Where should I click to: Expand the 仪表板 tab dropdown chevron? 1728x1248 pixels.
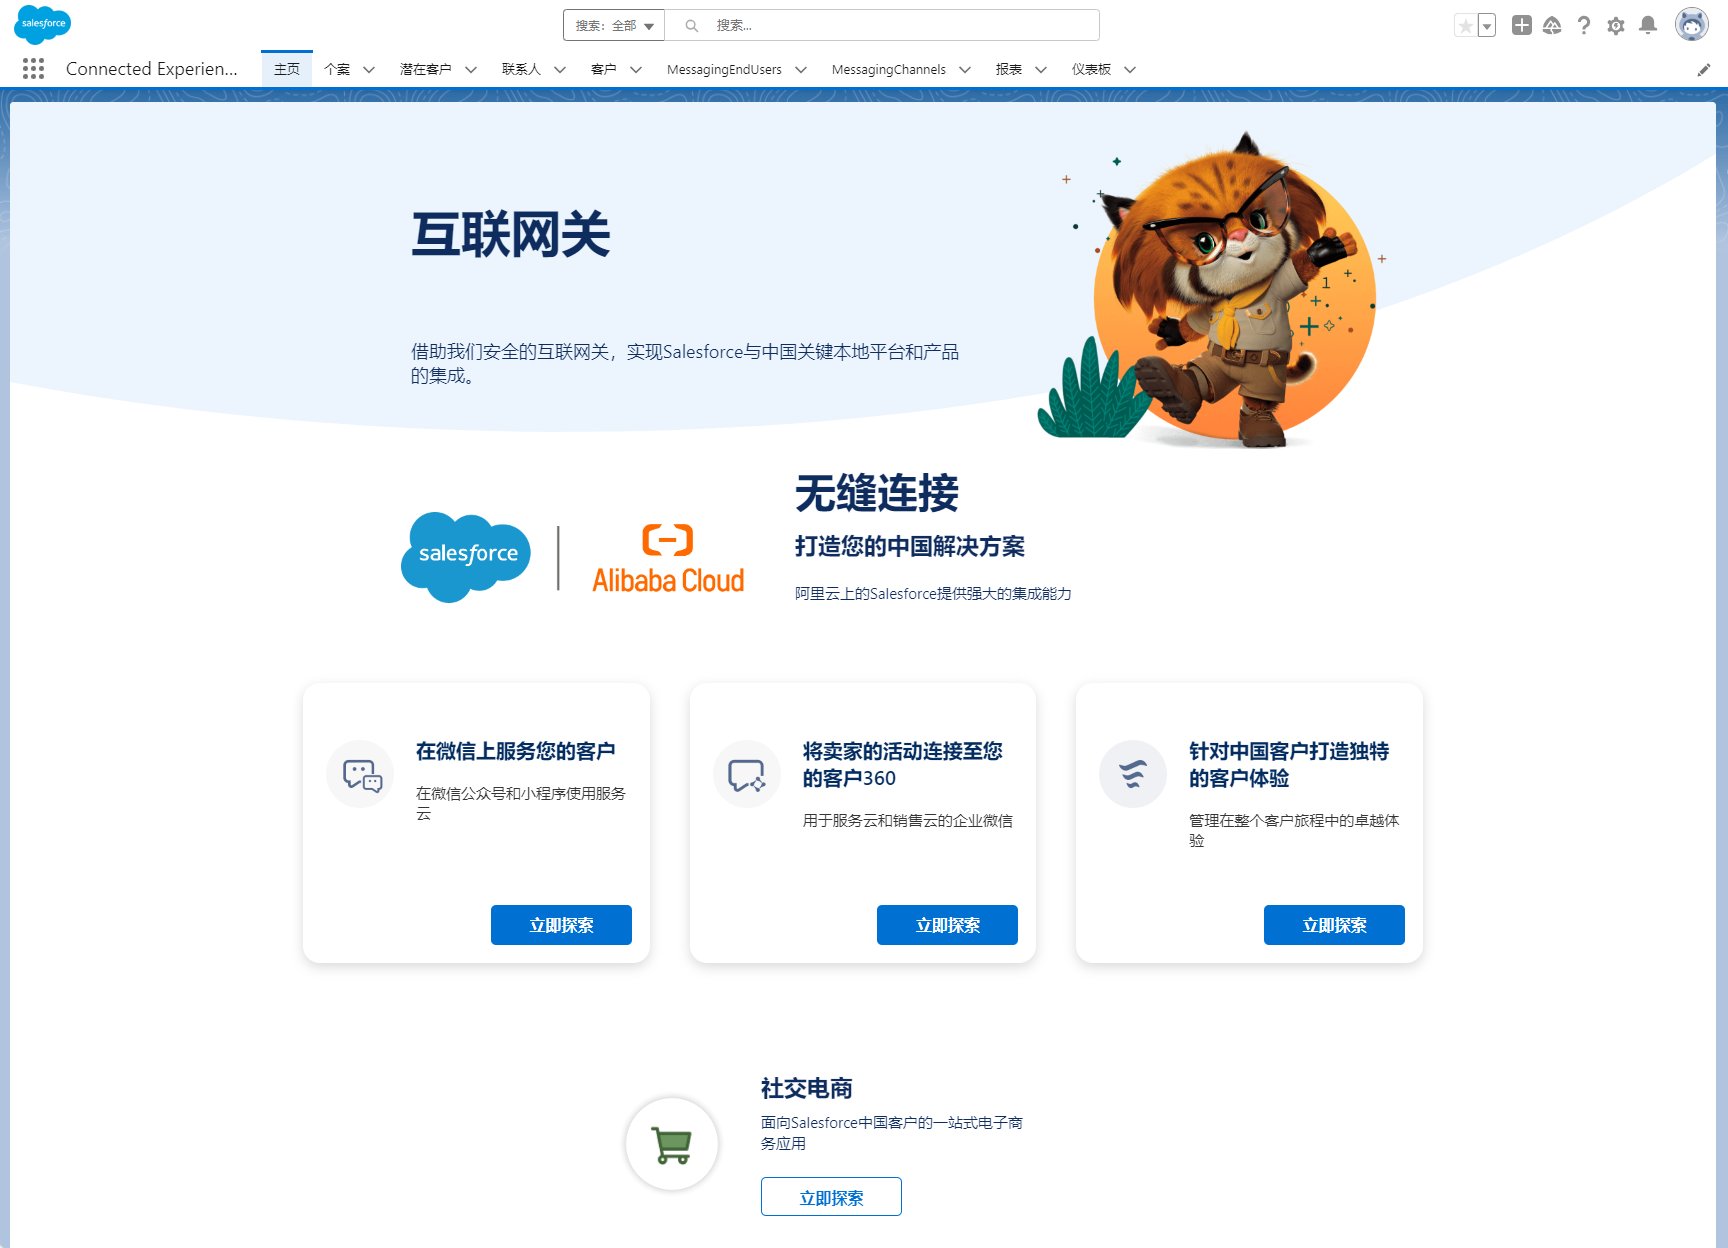point(1130,70)
